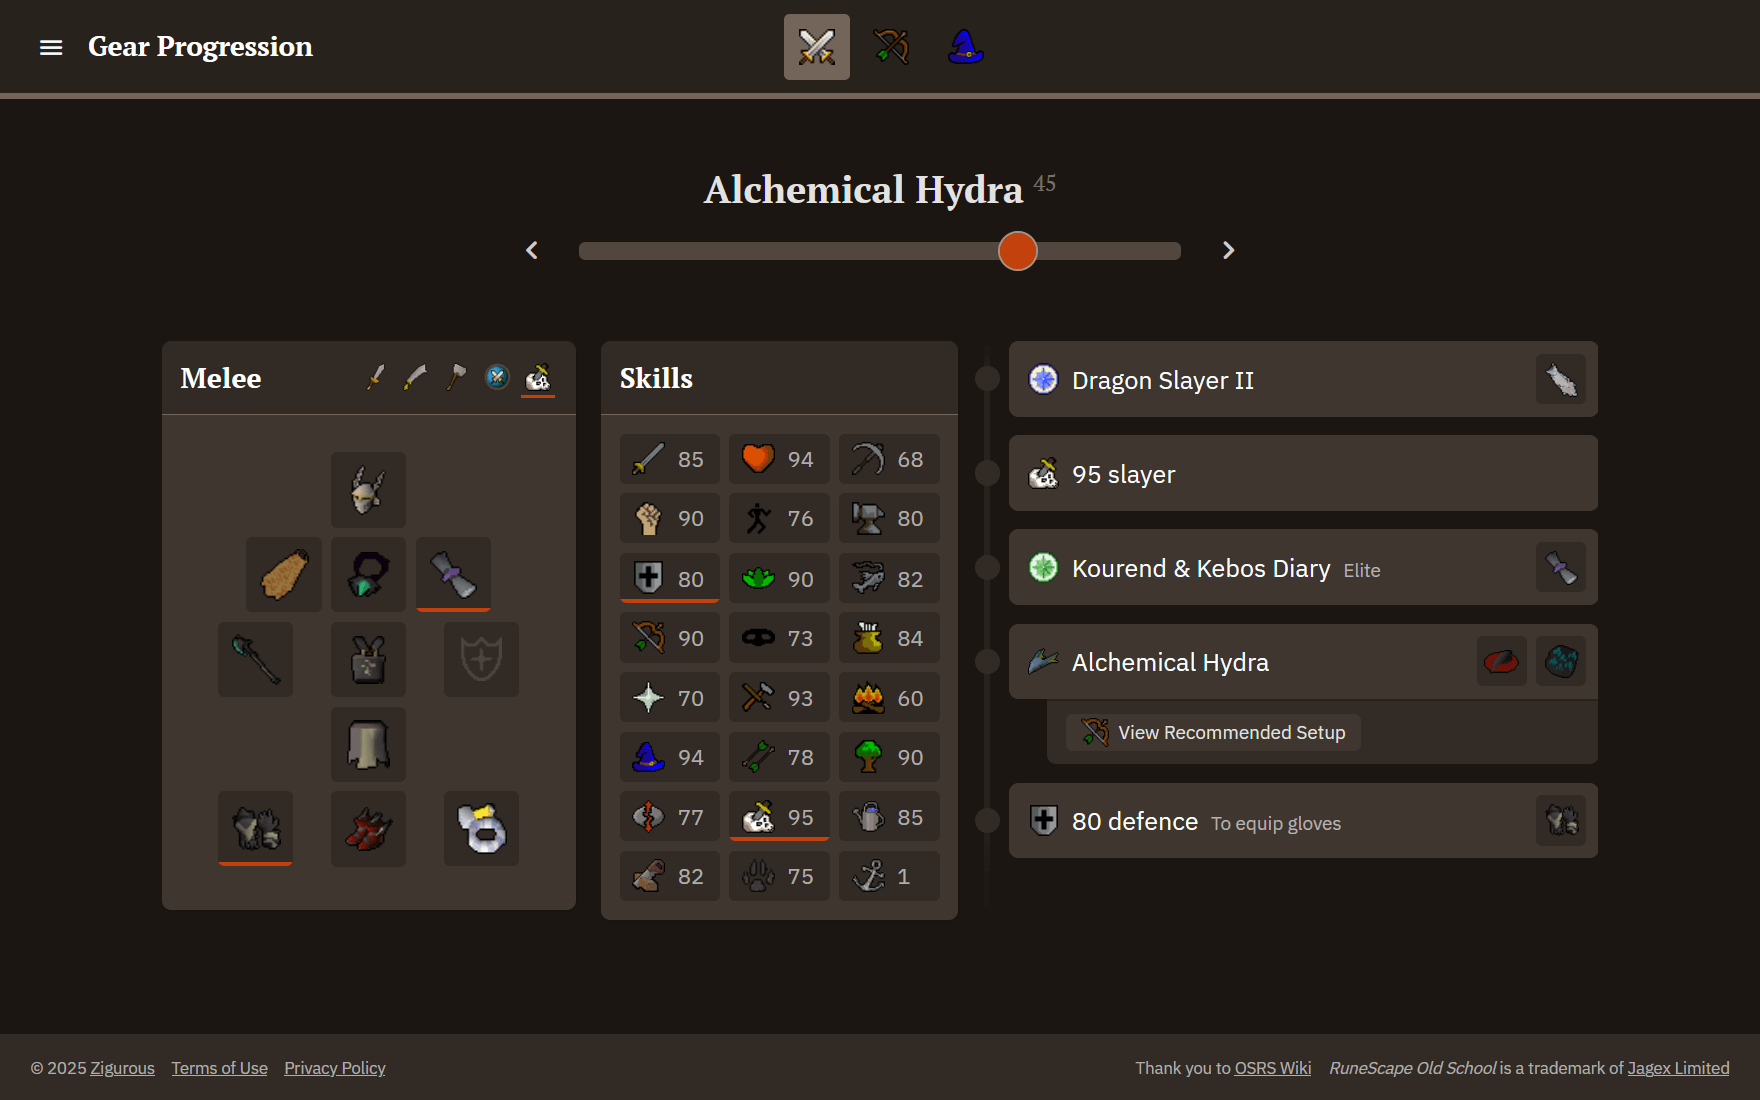
Task: Switch to the Magic wizard hat tab
Action: pyautogui.click(x=965, y=47)
